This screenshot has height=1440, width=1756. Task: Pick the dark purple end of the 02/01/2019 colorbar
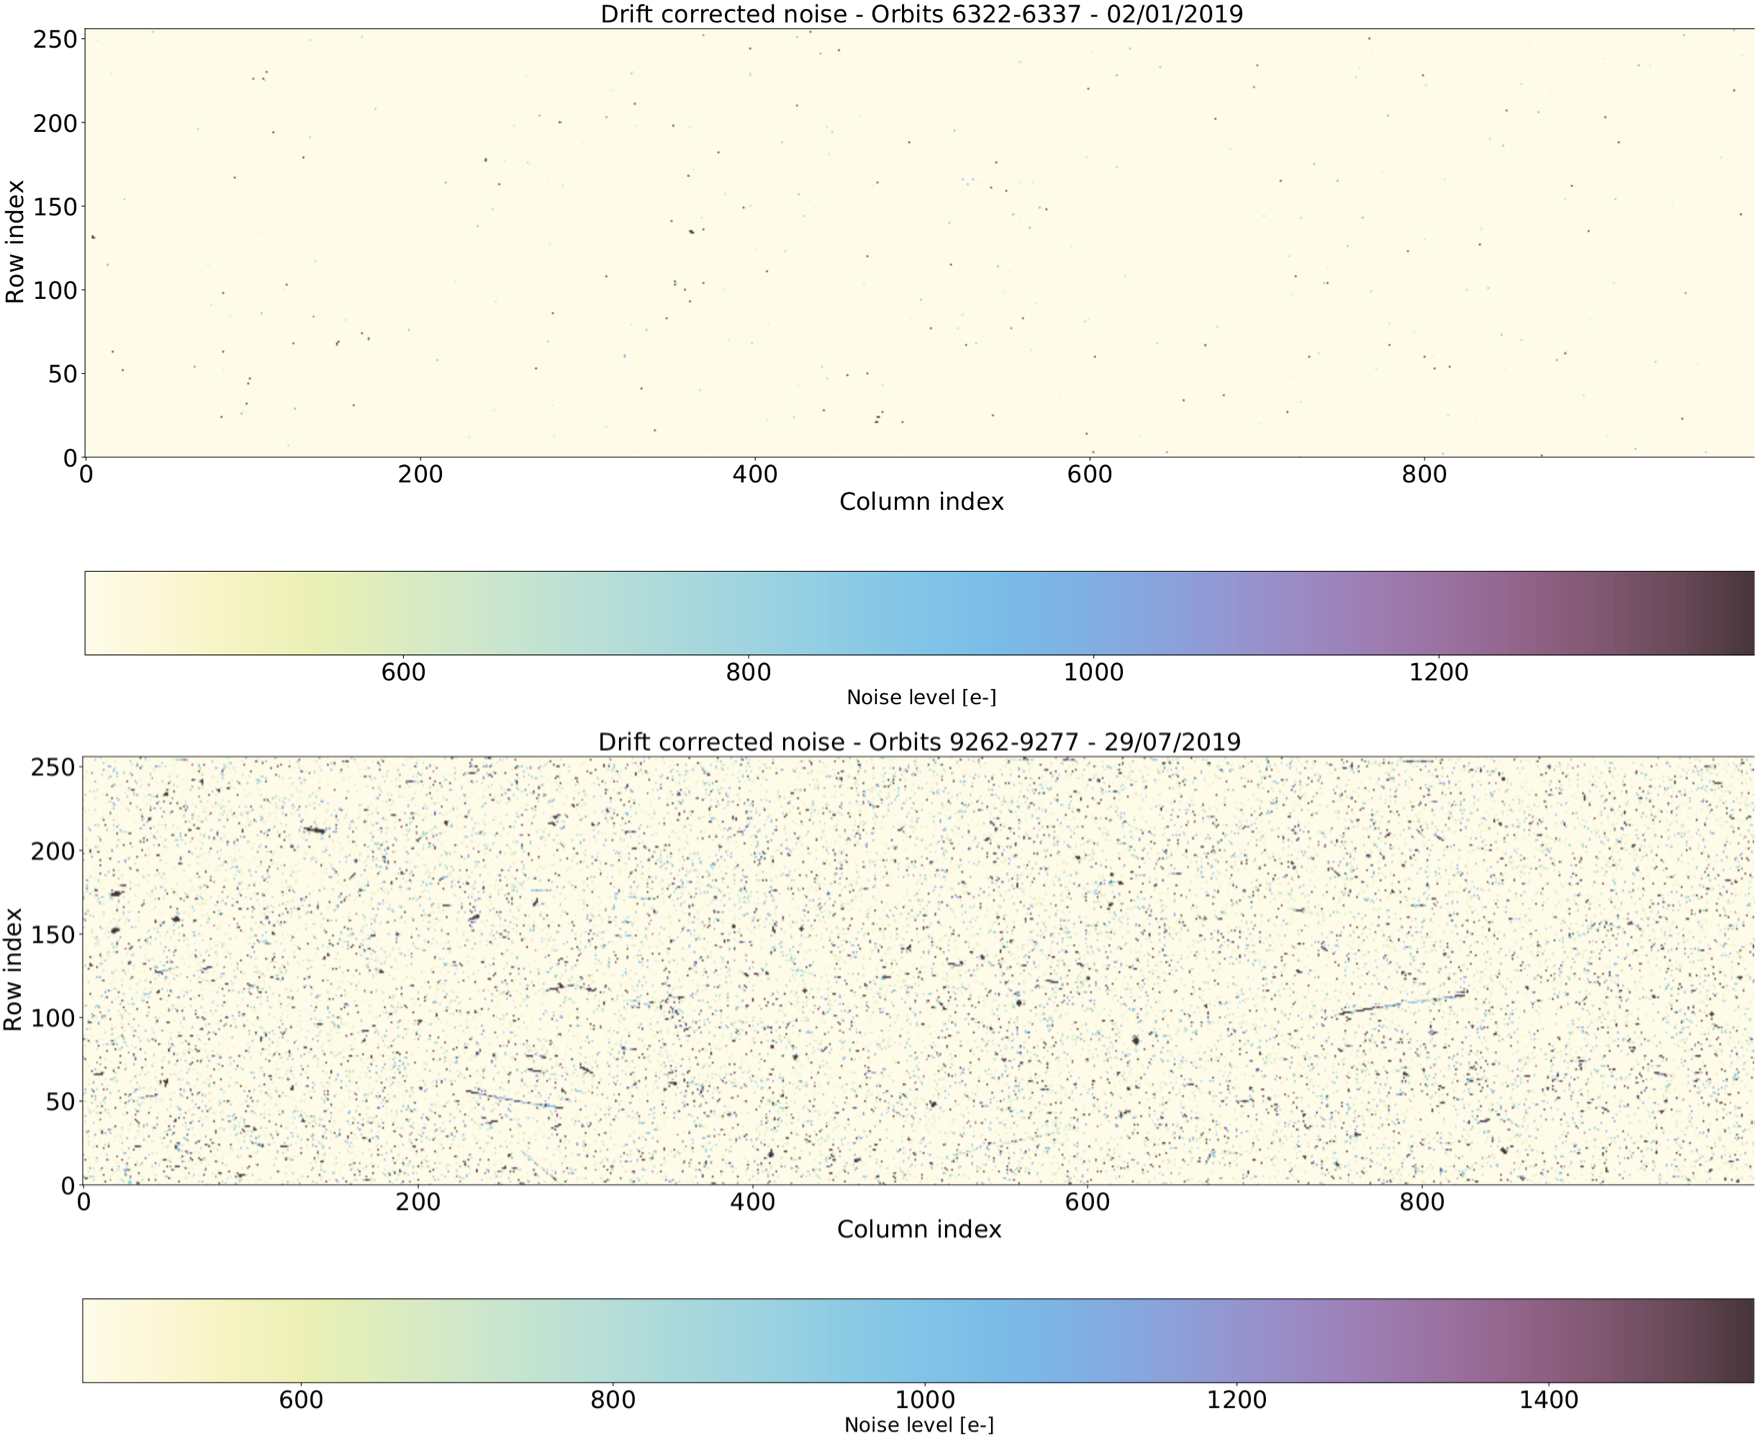(x=1740, y=613)
